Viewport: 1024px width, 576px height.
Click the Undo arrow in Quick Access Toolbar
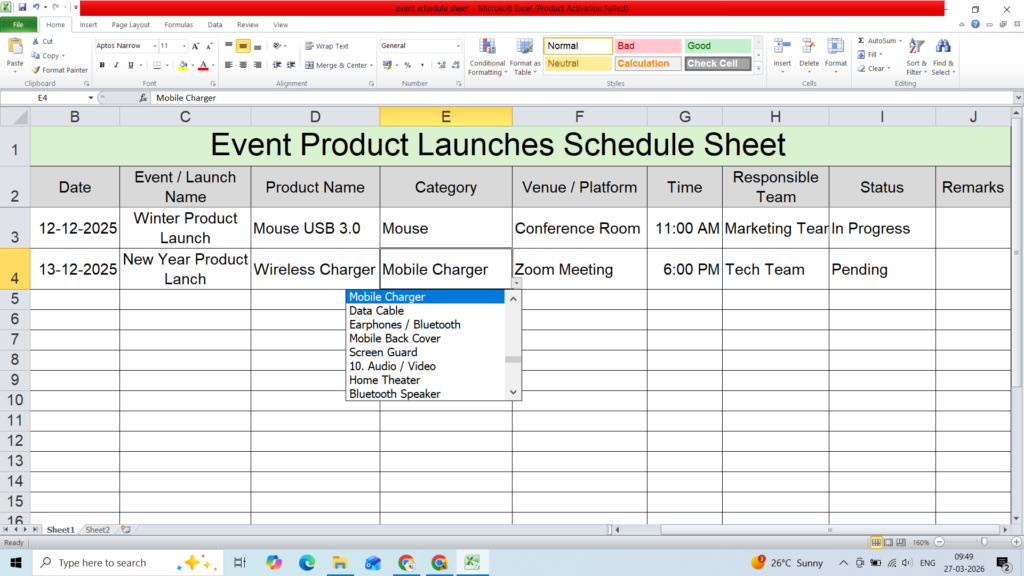pyautogui.click(x=36, y=8)
